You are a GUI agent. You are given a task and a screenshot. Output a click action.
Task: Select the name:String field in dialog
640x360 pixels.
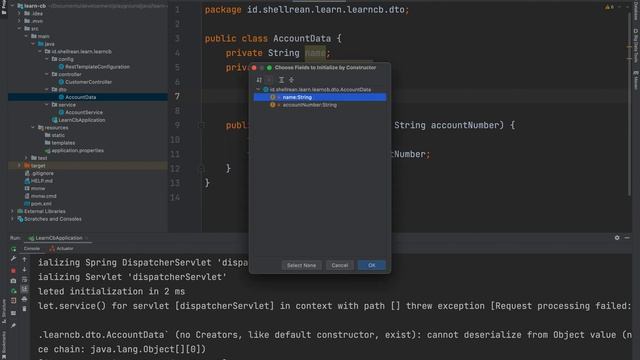pyautogui.click(x=320, y=97)
